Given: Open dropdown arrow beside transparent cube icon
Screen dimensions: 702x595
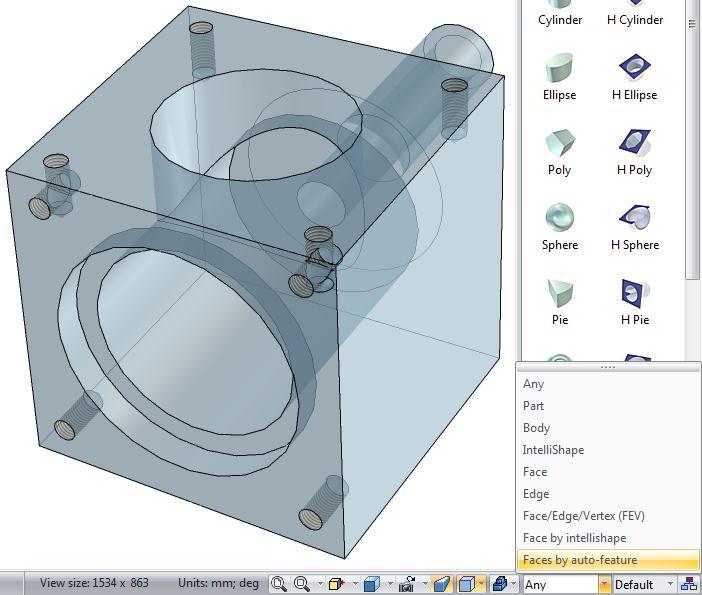Looking at the screenshot, I should click(x=482, y=584).
